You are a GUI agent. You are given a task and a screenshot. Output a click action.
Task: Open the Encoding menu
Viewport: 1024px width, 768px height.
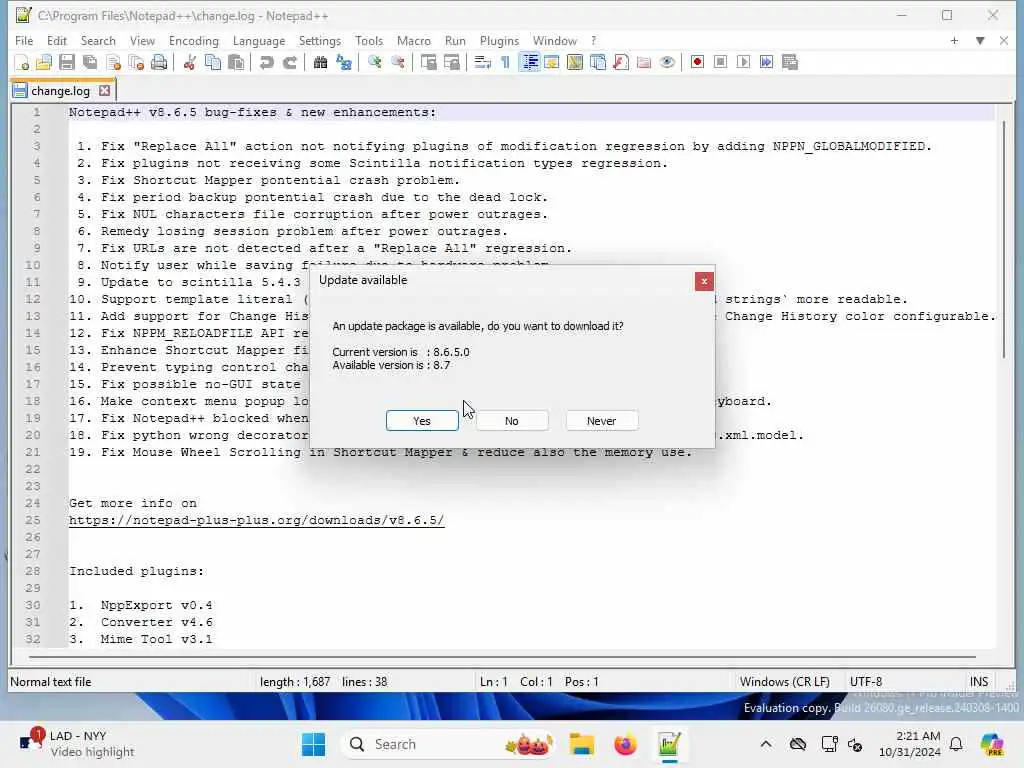pos(194,40)
